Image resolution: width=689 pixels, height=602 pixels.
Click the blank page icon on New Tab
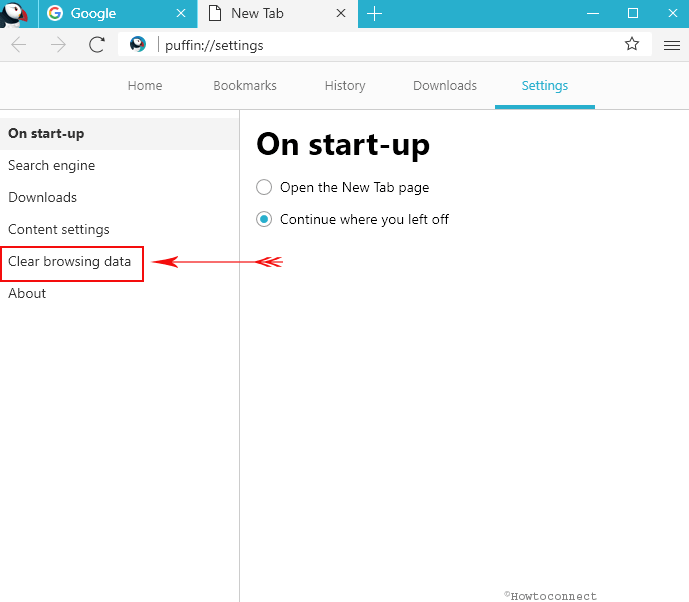(214, 13)
